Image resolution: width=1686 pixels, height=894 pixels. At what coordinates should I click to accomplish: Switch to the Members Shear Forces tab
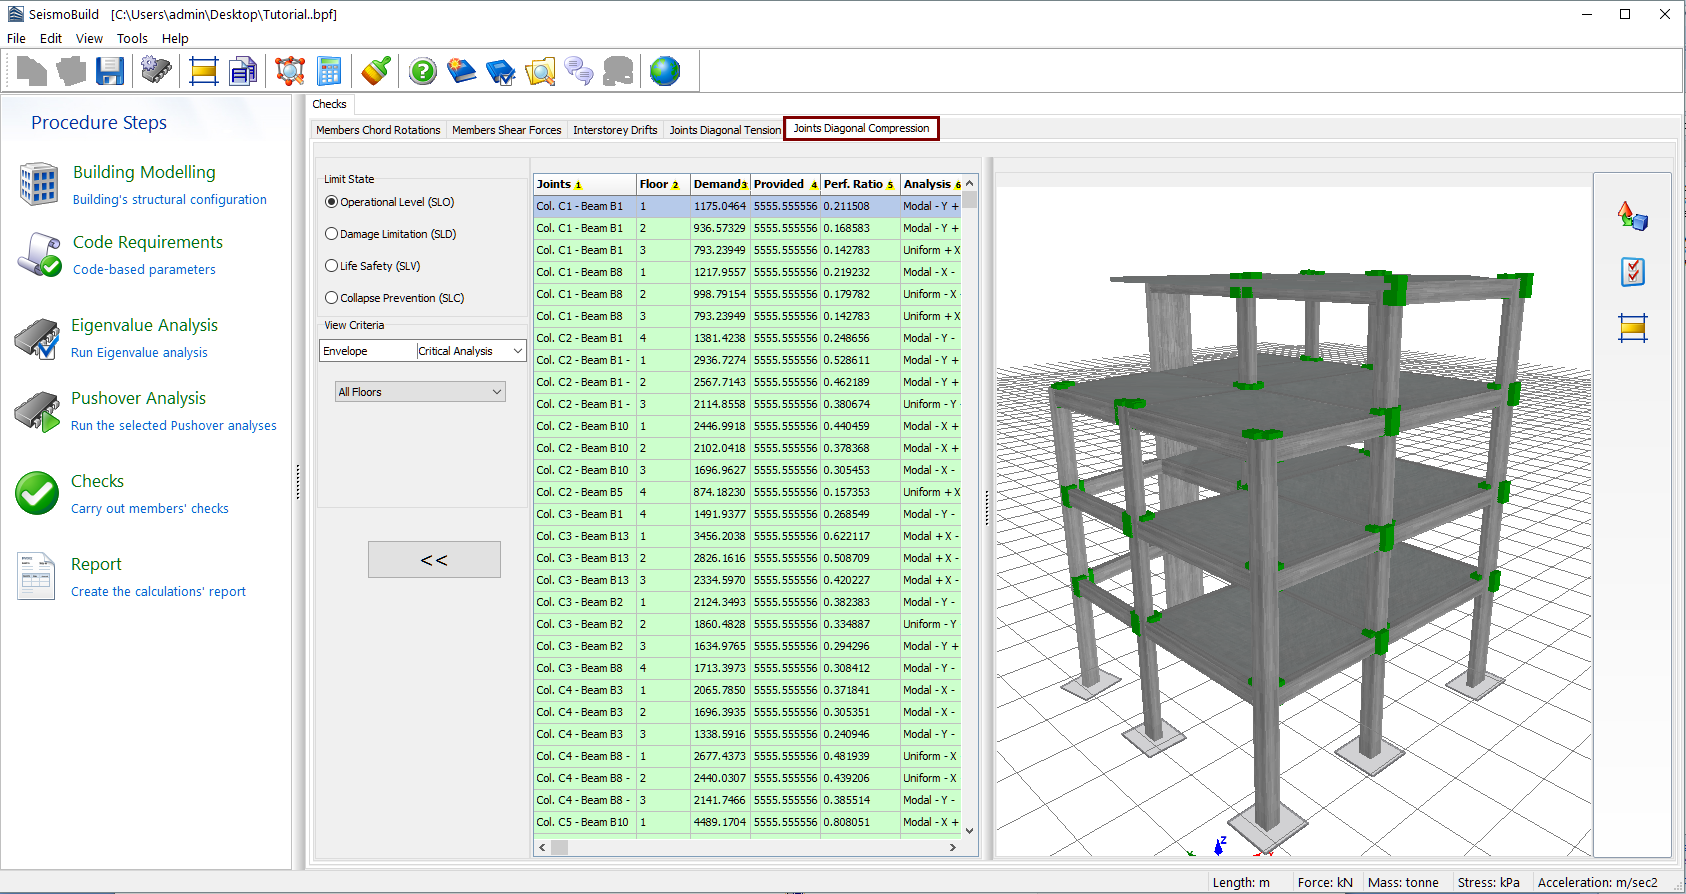506,130
